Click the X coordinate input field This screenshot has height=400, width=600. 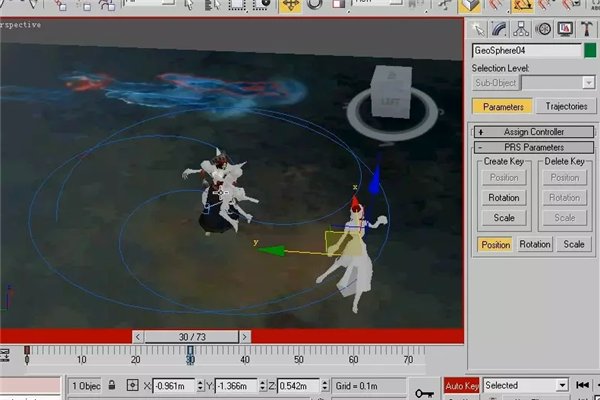point(177,386)
